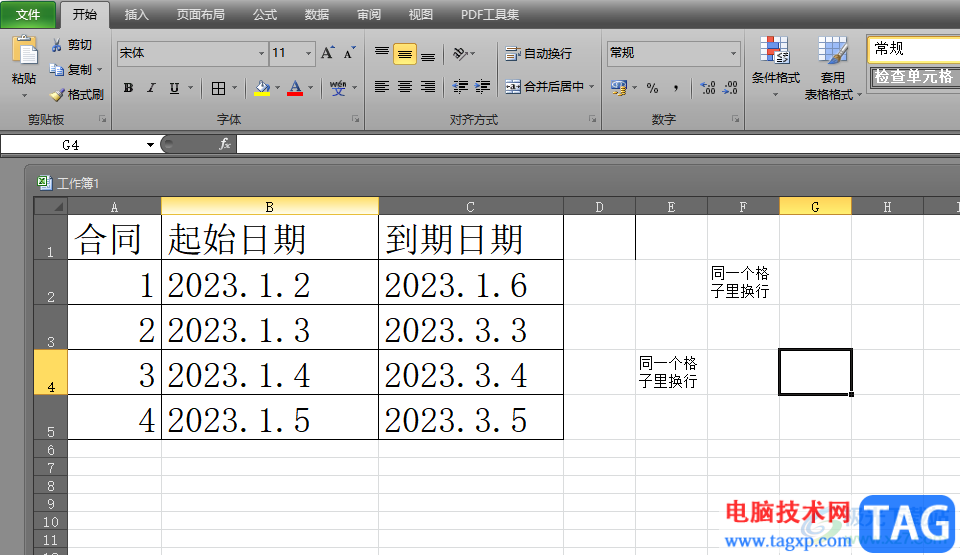
Task: Open the 字体 dialog launcher
Action: tap(356, 119)
